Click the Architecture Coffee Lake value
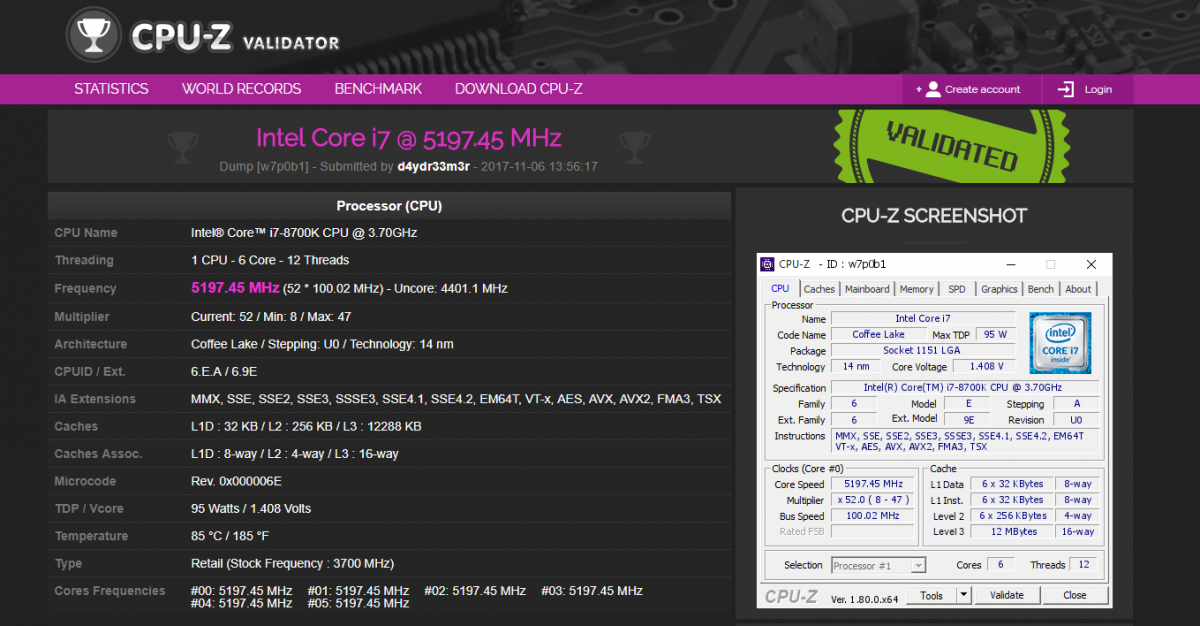 point(322,344)
